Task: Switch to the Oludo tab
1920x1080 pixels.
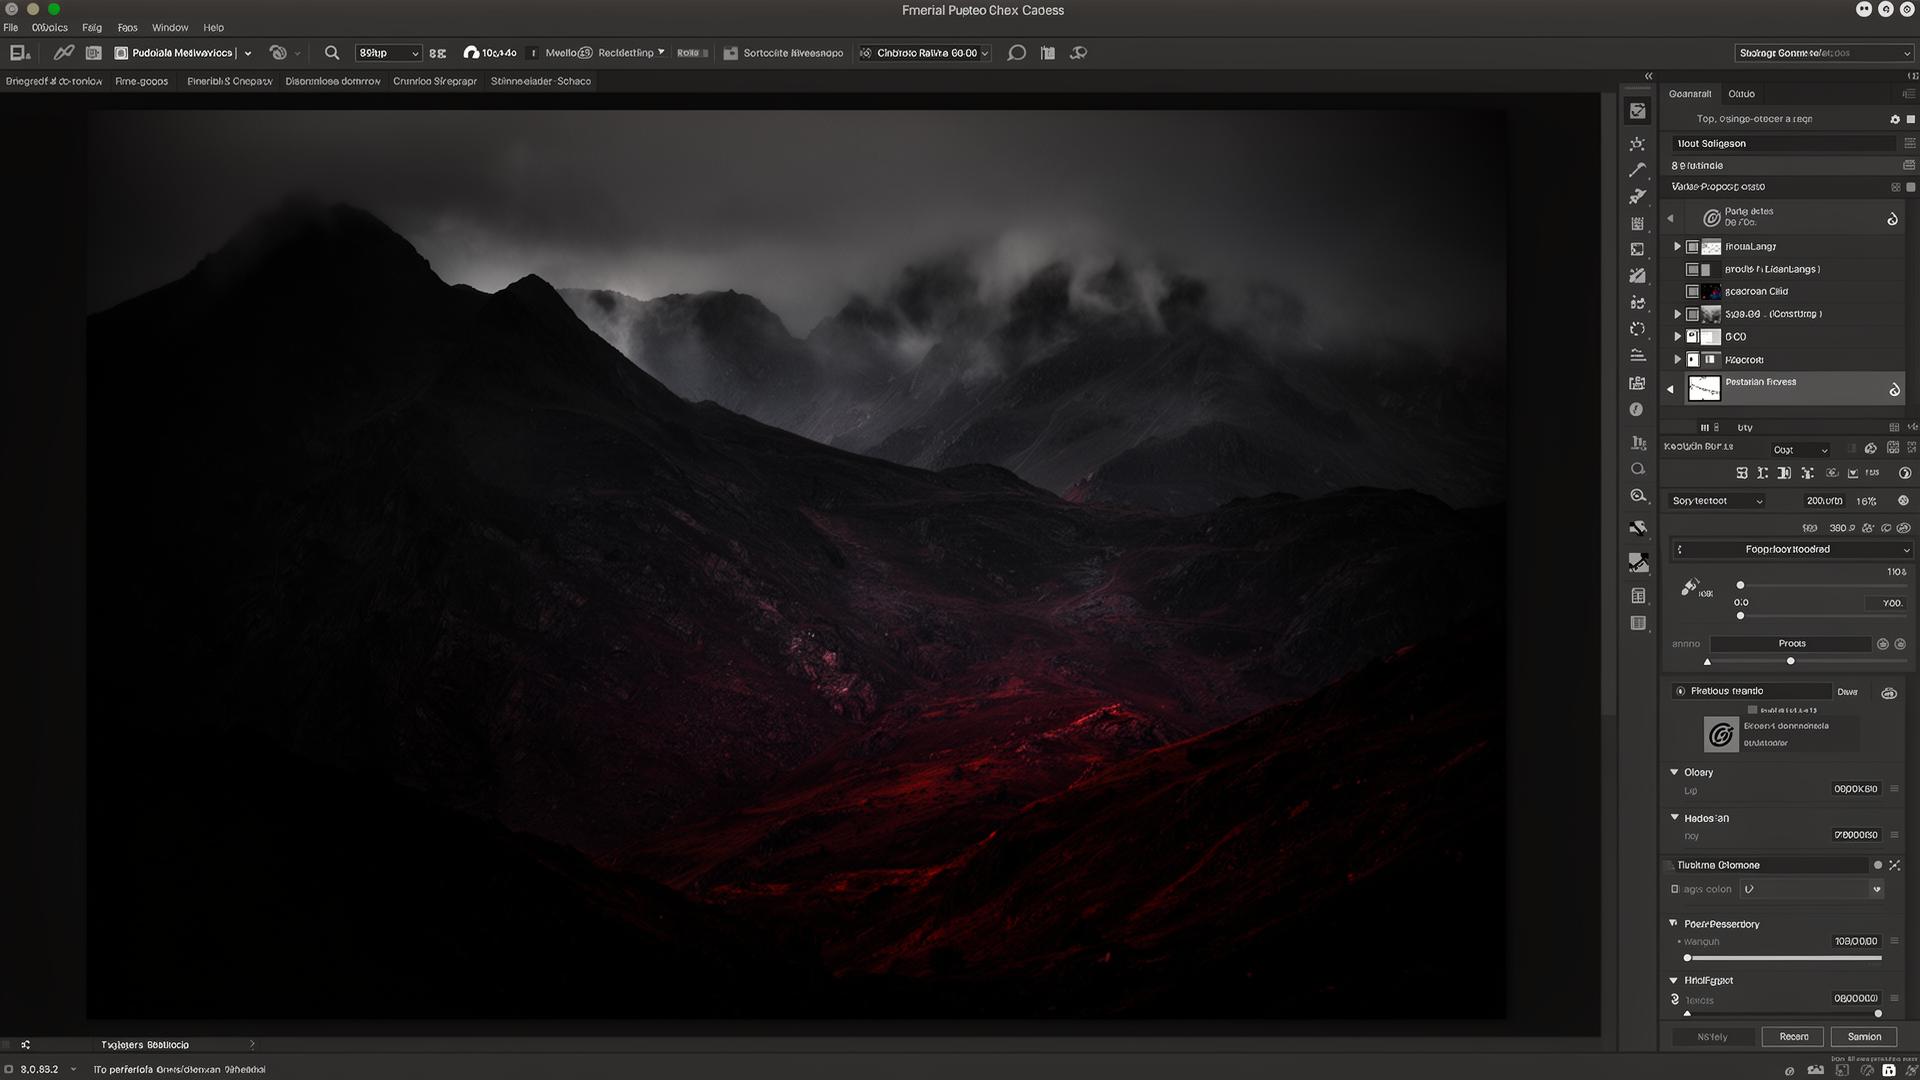Action: pos(1741,94)
